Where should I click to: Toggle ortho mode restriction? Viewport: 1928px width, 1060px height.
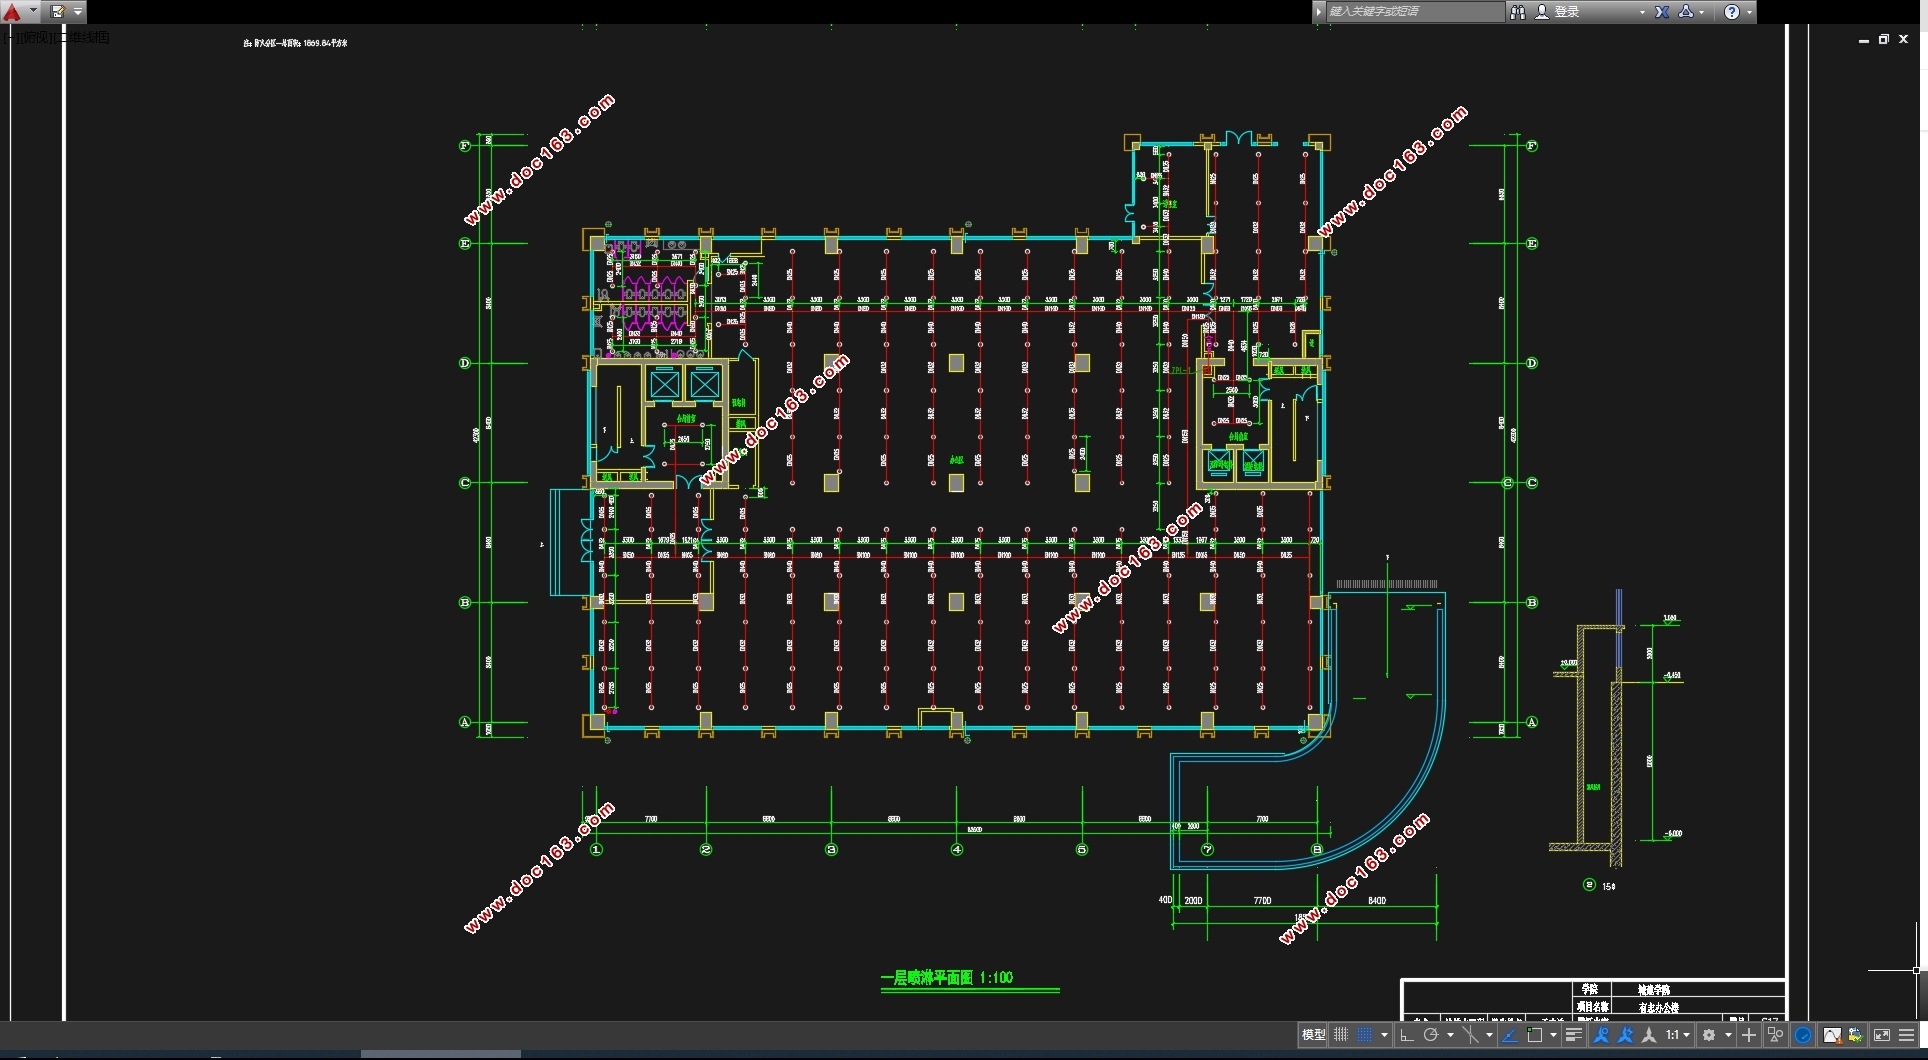click(1407, 1035)
